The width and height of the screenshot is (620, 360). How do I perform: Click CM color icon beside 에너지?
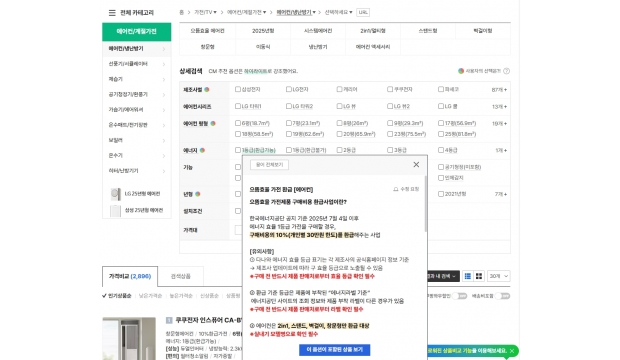pos(202,150)
